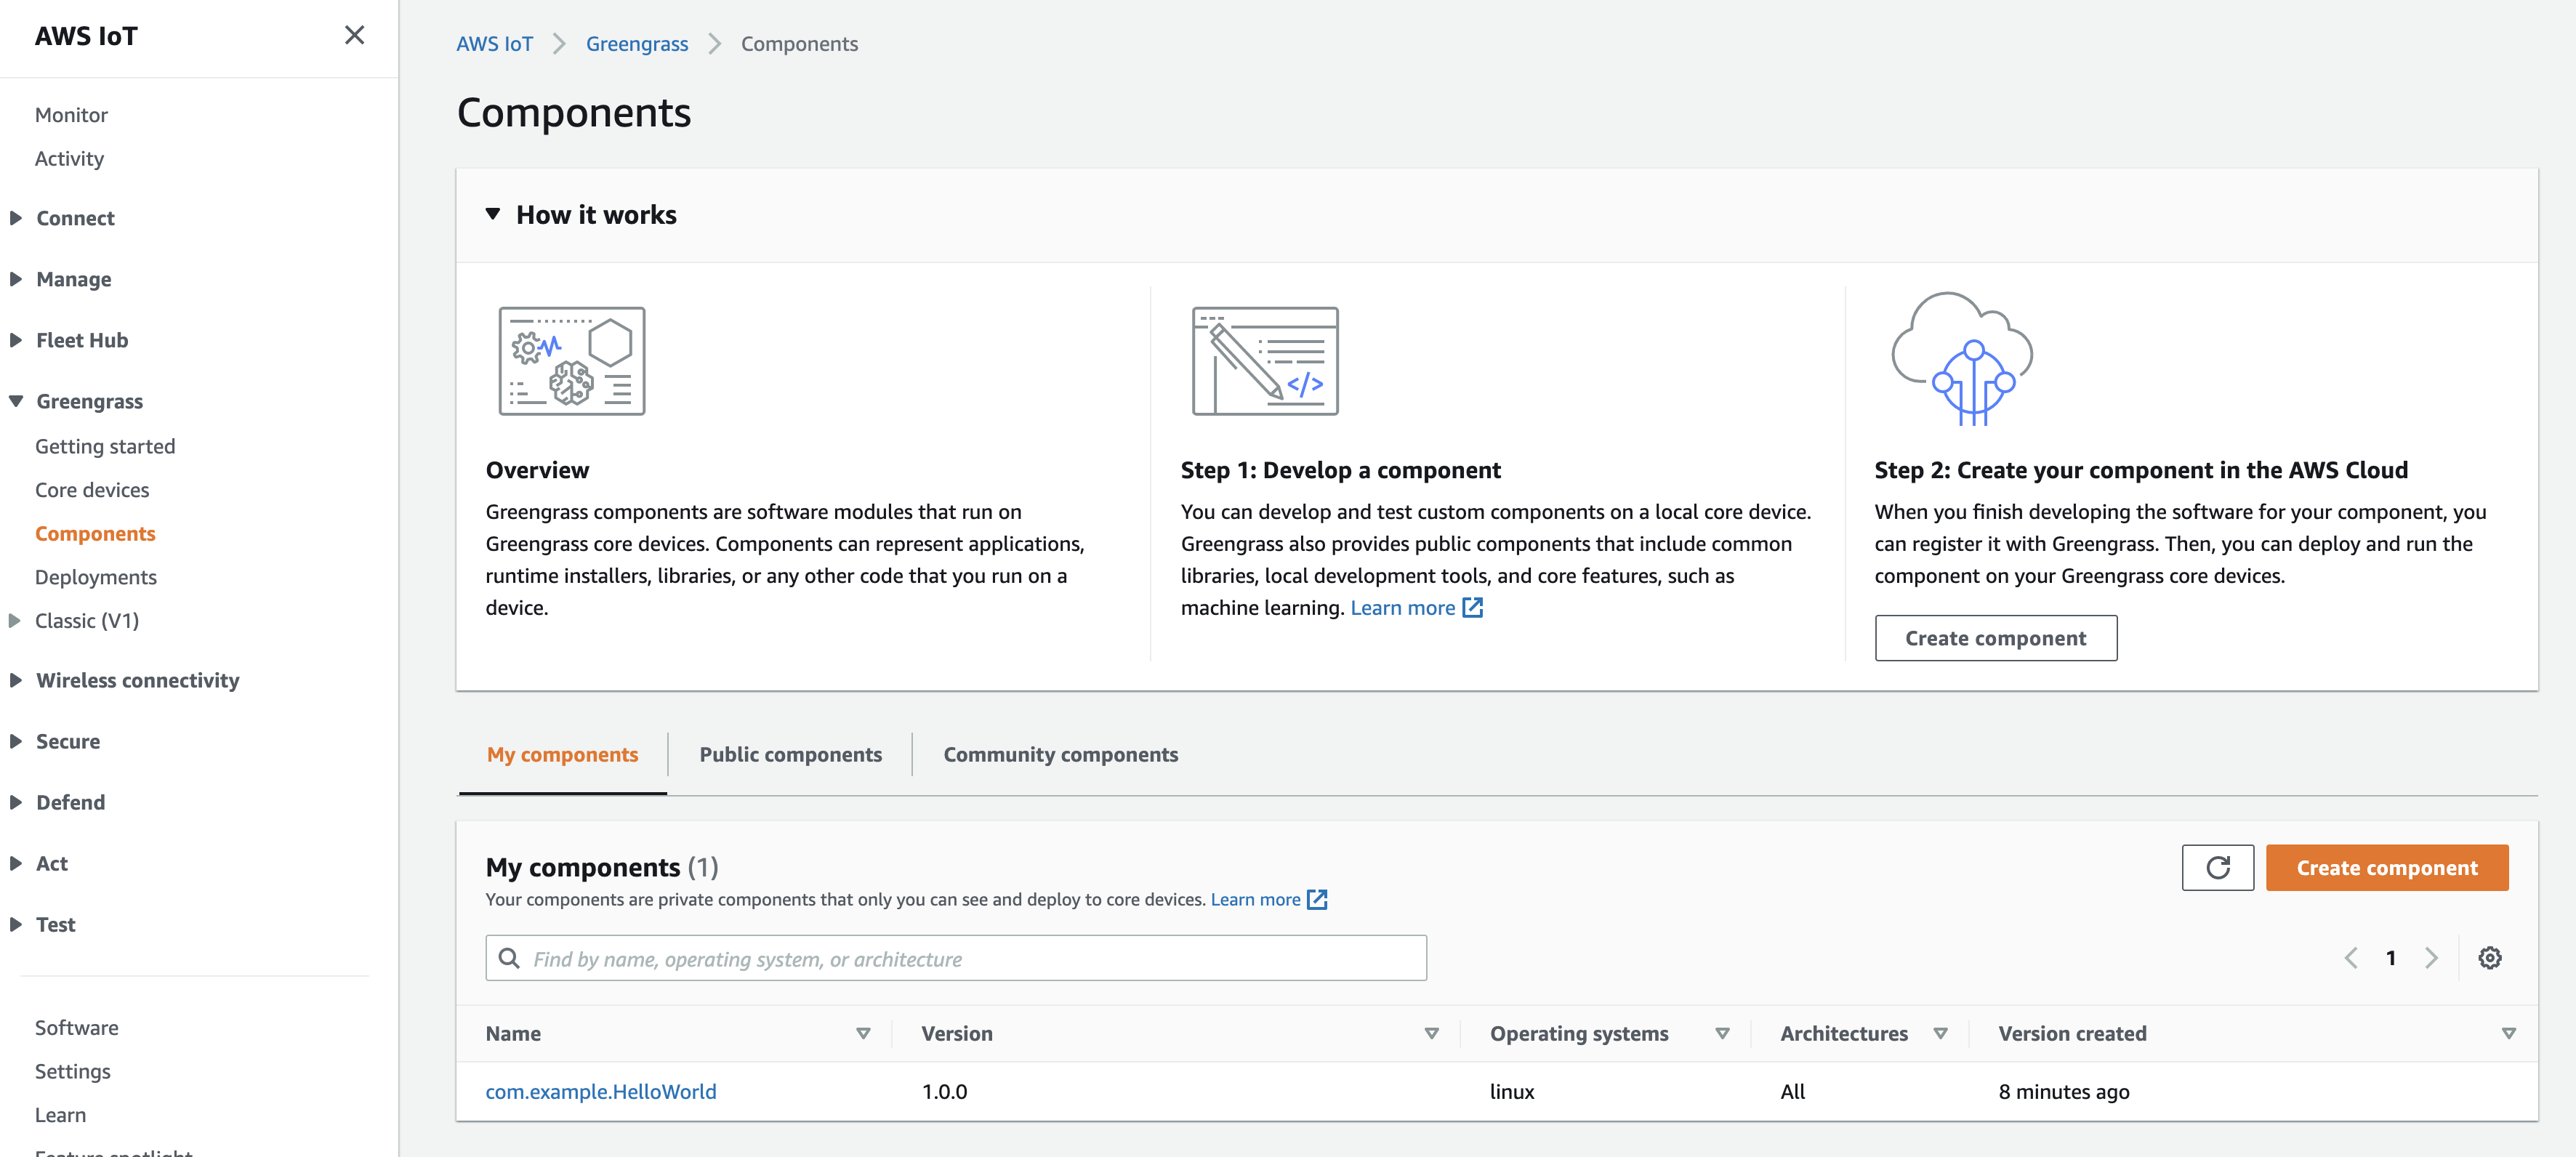
Task: Open Getting started under Greengrass
Action: point(105,446)
